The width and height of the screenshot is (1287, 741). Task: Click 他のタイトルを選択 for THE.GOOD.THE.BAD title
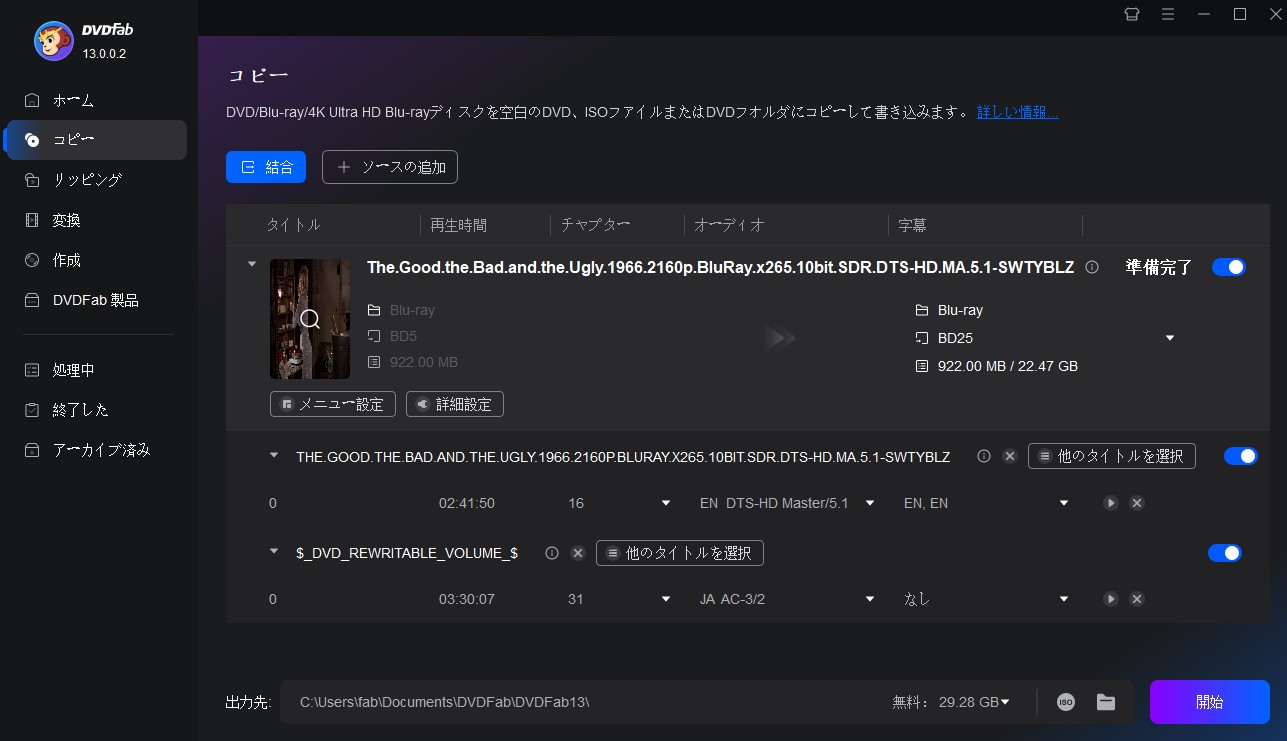pyautogui.click(x=1112, y=456)
